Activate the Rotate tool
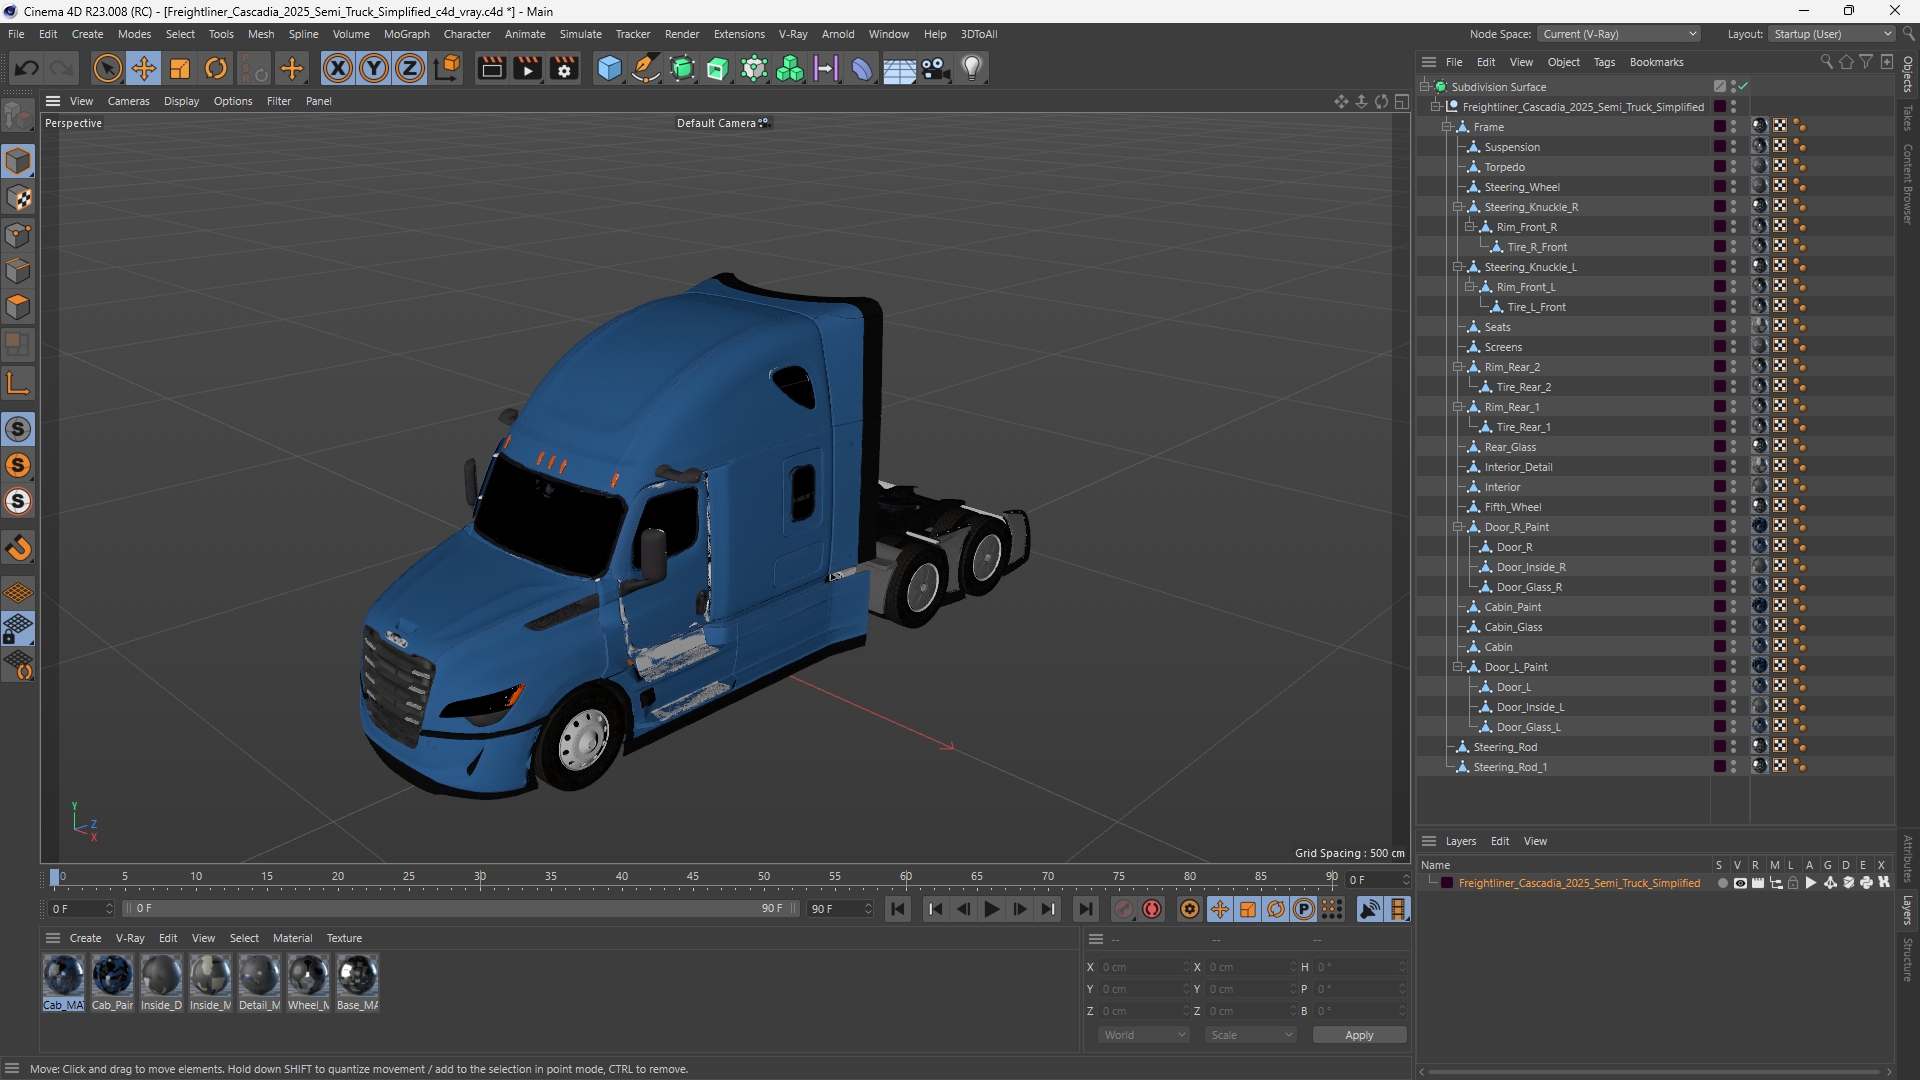 (216, 68)
